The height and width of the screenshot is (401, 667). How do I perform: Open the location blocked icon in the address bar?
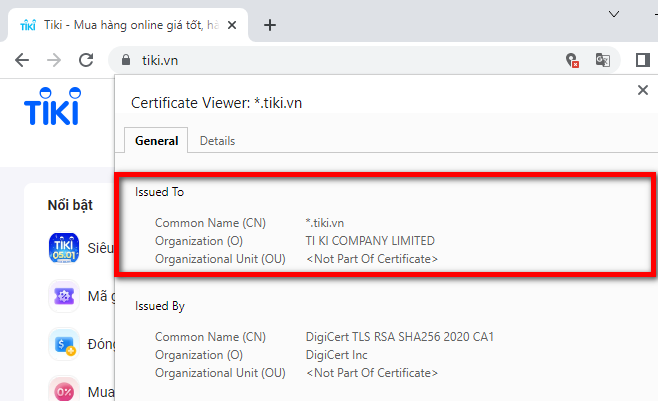pyautogui.click(x=572, y=60)
